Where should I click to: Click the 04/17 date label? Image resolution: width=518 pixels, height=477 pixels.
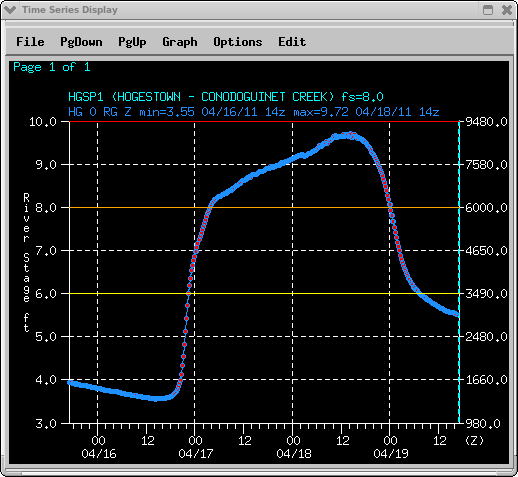click(196, 454)
